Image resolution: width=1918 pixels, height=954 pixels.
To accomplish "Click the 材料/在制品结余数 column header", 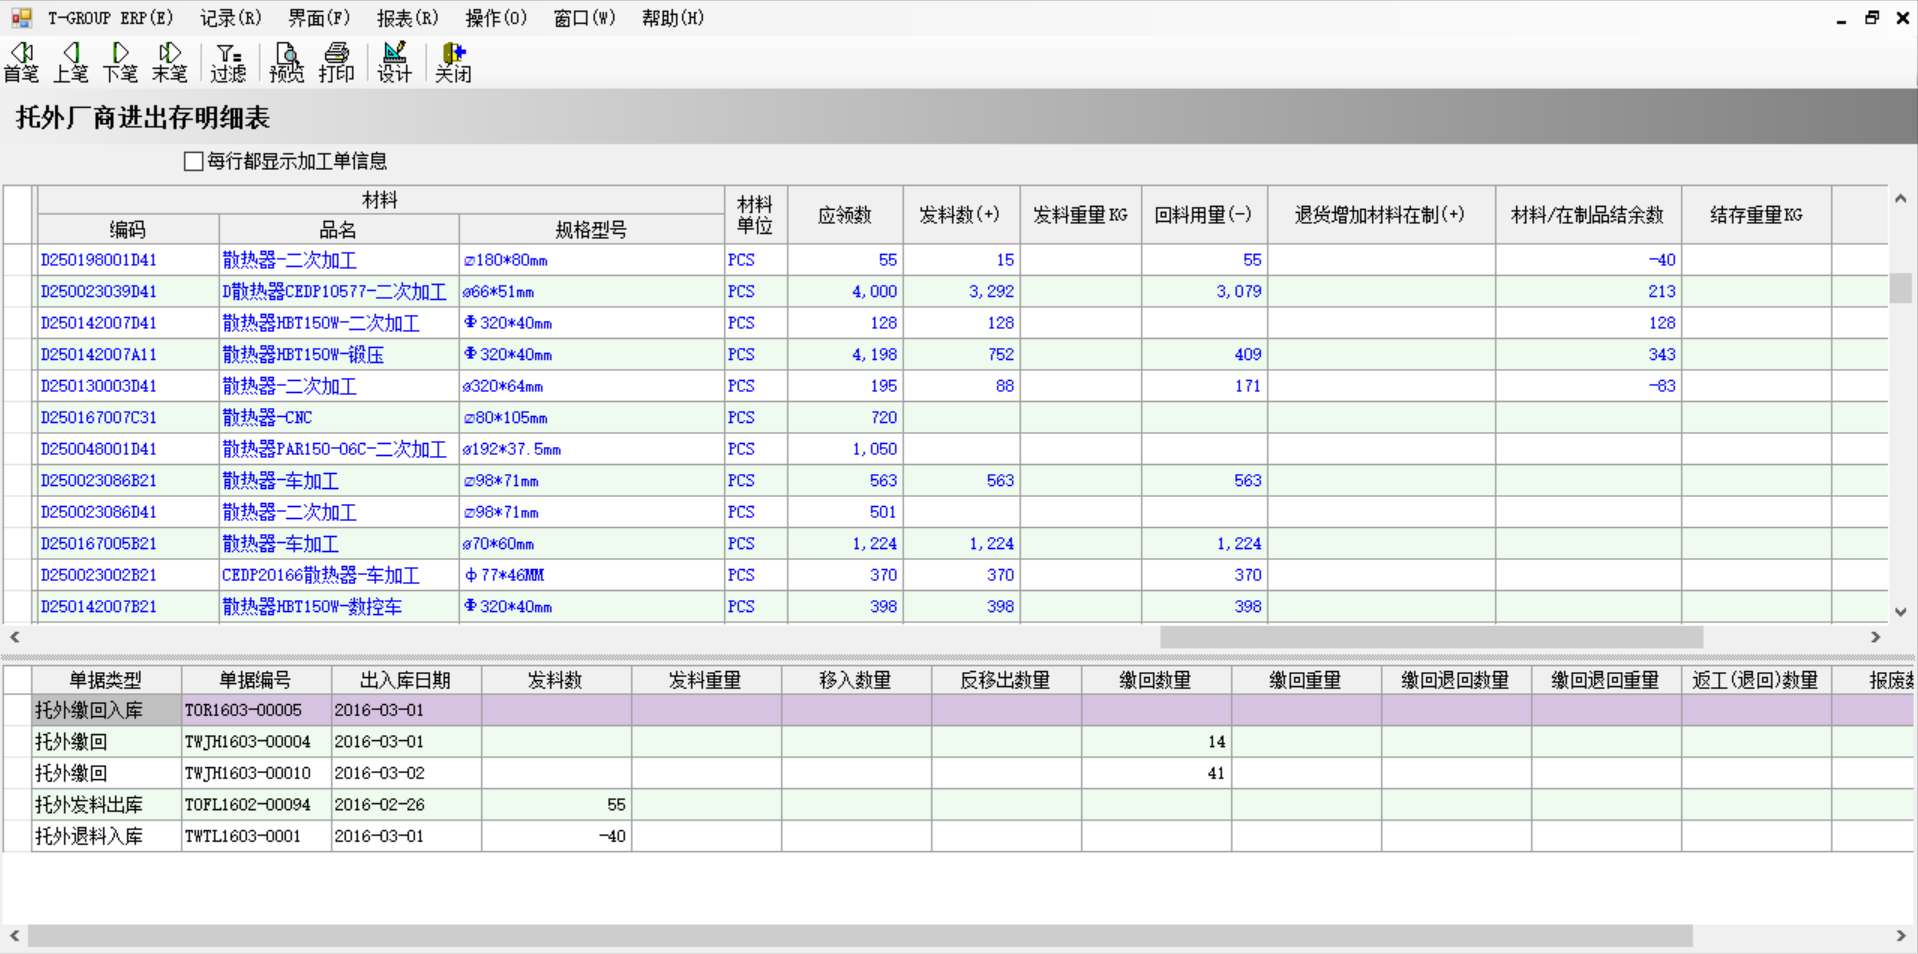I will tap(1588, 214).
